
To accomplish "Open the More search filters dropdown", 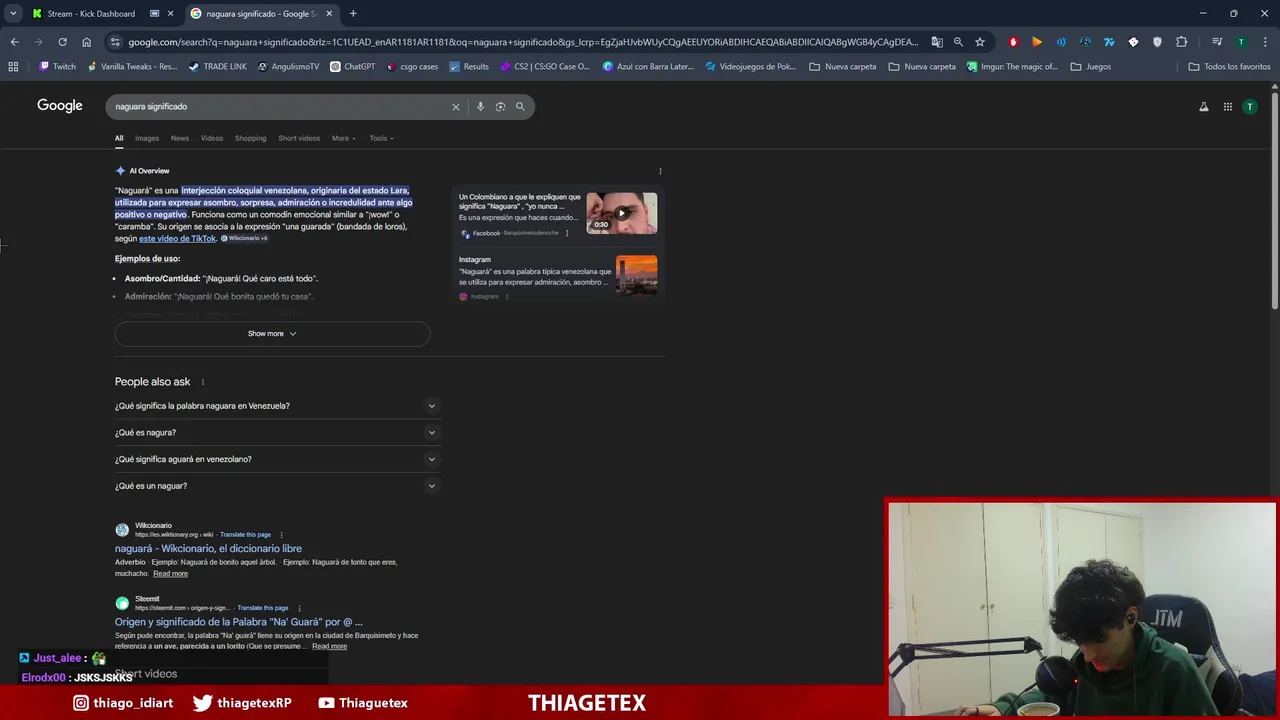I will click(x=344, y=138).
